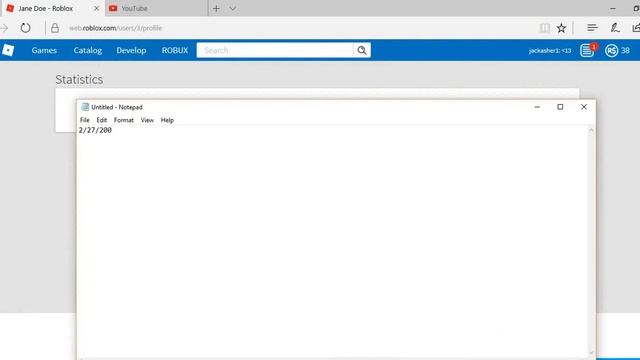Image resolution: width=640 pixels, height=360 pixels.
Task: Open Notepad Help menu
Action: click(167, 120)
